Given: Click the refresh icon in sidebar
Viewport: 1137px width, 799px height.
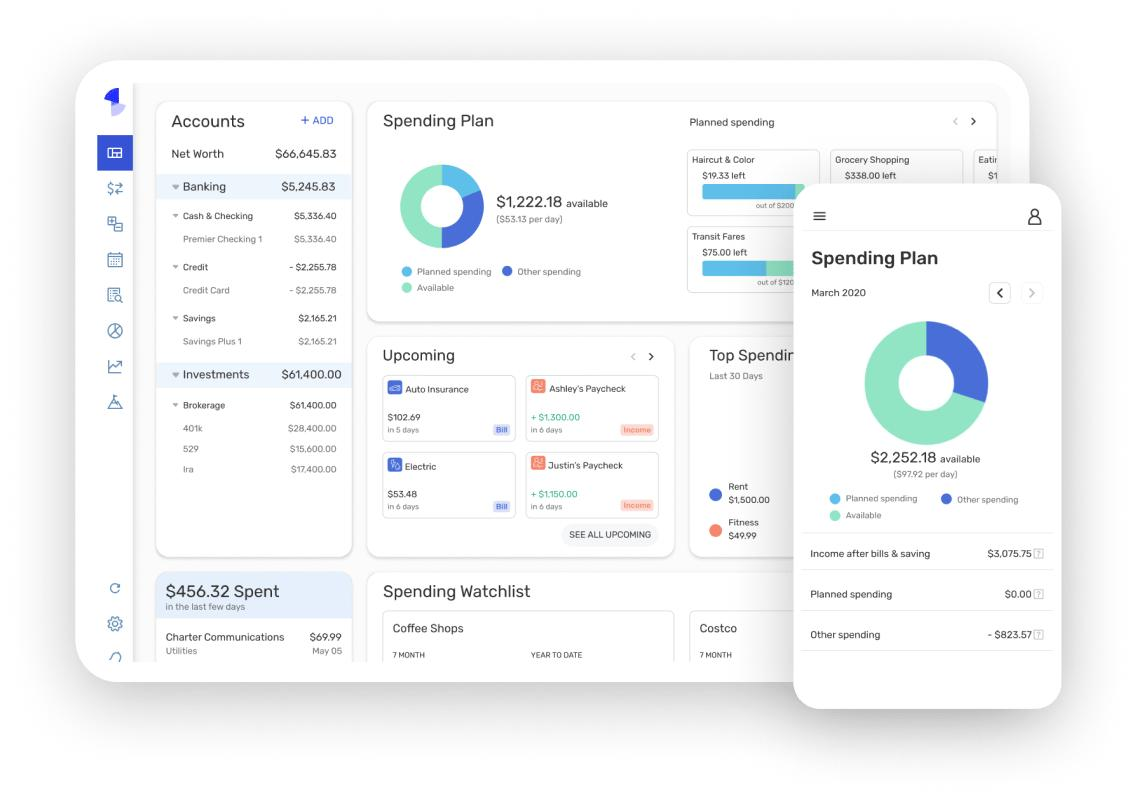Looking at the screenshot, I should (x=115, y=588).
